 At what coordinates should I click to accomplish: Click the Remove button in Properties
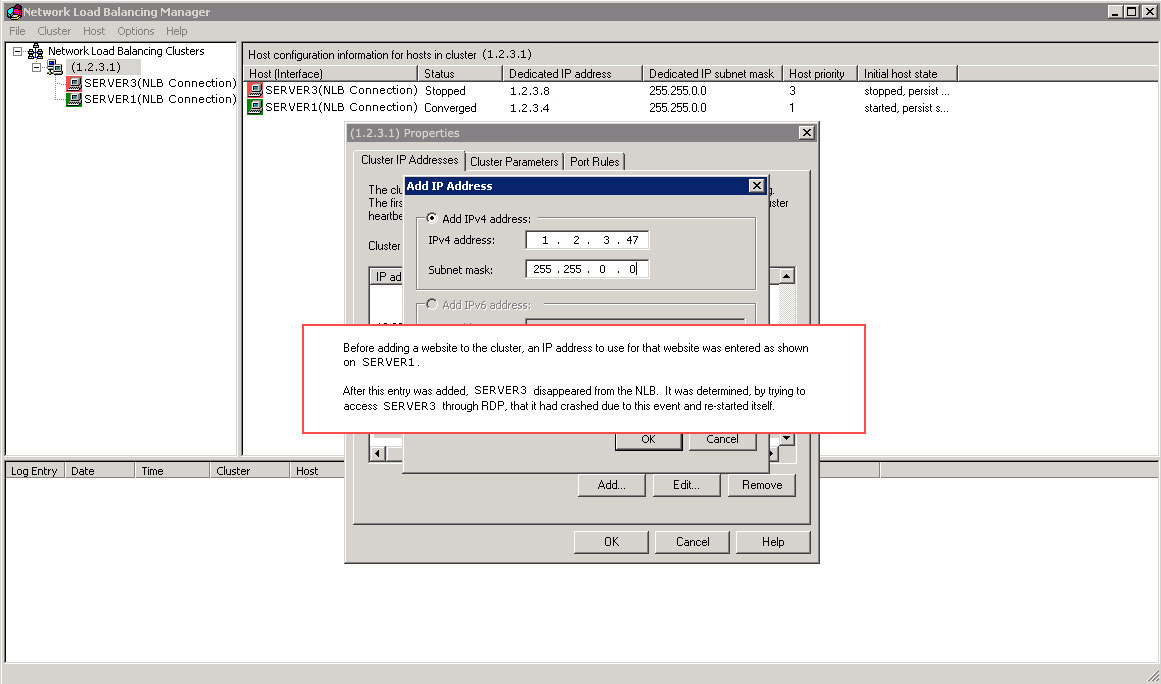[762, 485]
